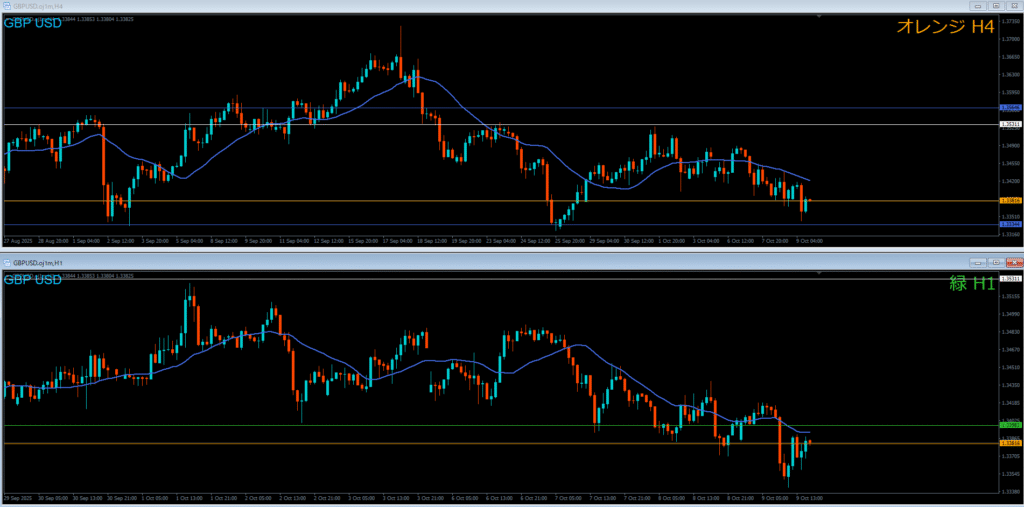Minimize the upper GBPUSD H4 chart window
This screenshot has width=1024, height=507.
point(977,6)
